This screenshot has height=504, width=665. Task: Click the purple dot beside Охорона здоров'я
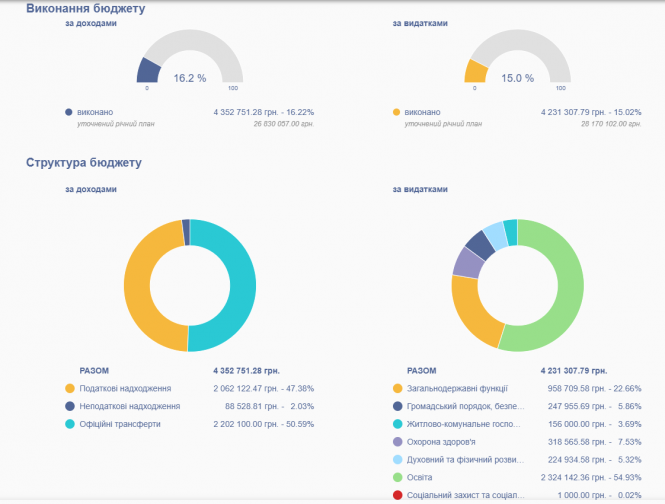tap(398, 442)
